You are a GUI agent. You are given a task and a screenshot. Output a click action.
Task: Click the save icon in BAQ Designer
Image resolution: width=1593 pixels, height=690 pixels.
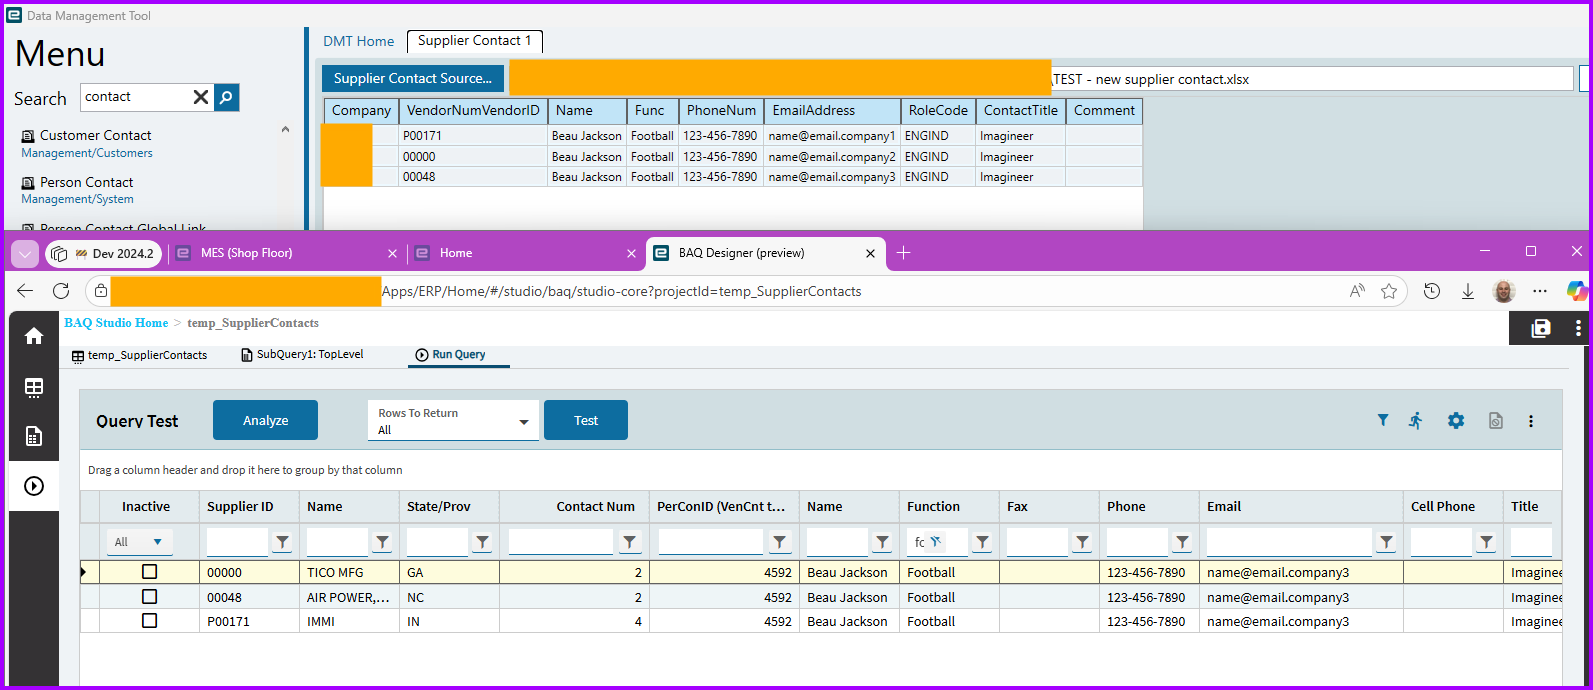tap(1541, 328)
